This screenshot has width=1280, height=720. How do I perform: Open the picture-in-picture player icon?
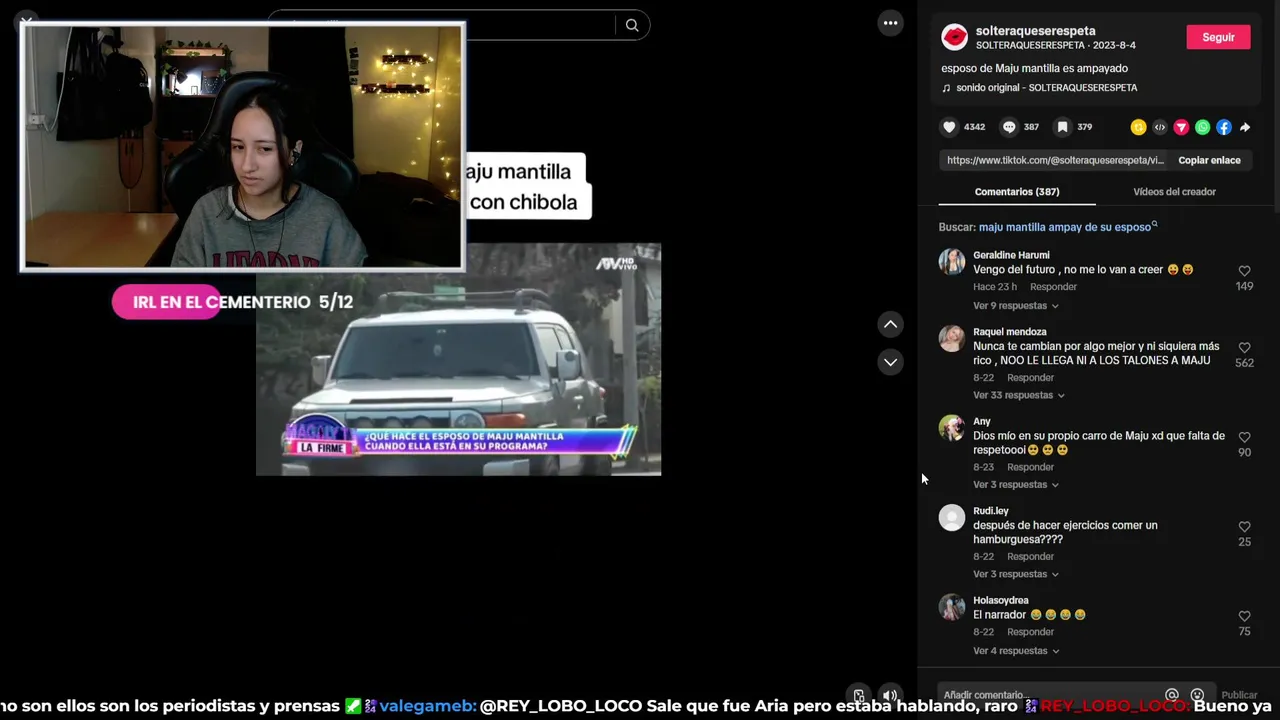point(858,695)
